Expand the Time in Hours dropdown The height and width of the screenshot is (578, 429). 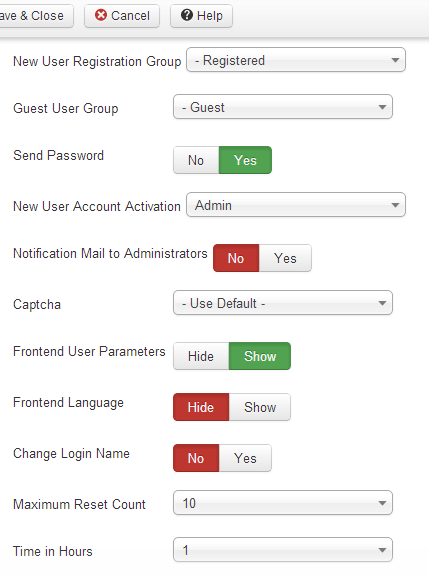pos(283,550)
